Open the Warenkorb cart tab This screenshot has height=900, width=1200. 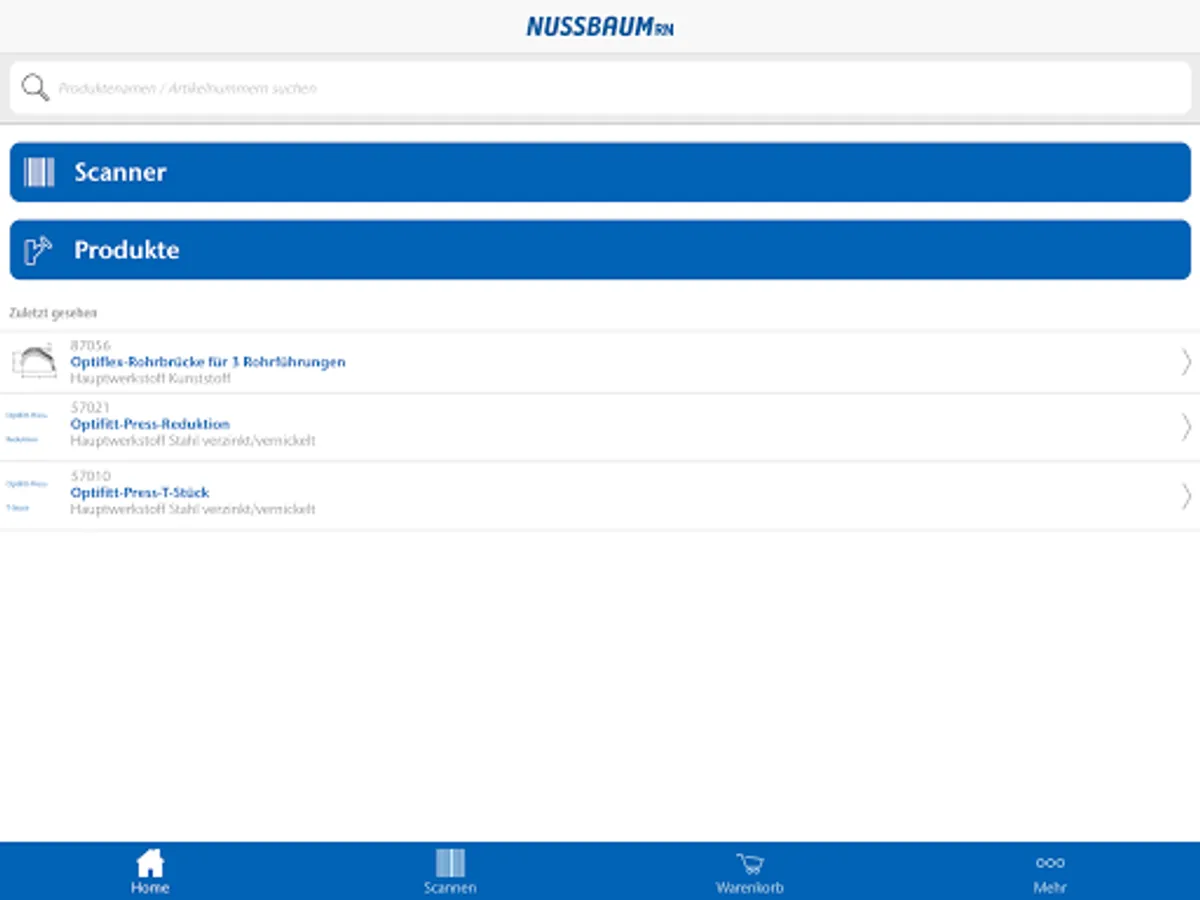[750, 871]
